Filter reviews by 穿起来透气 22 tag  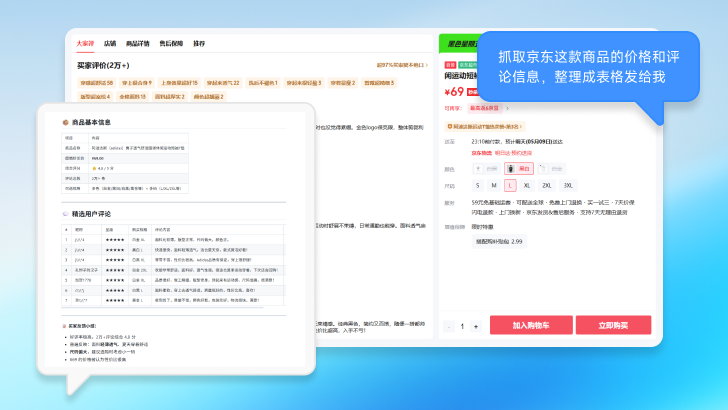coord(223,83)
